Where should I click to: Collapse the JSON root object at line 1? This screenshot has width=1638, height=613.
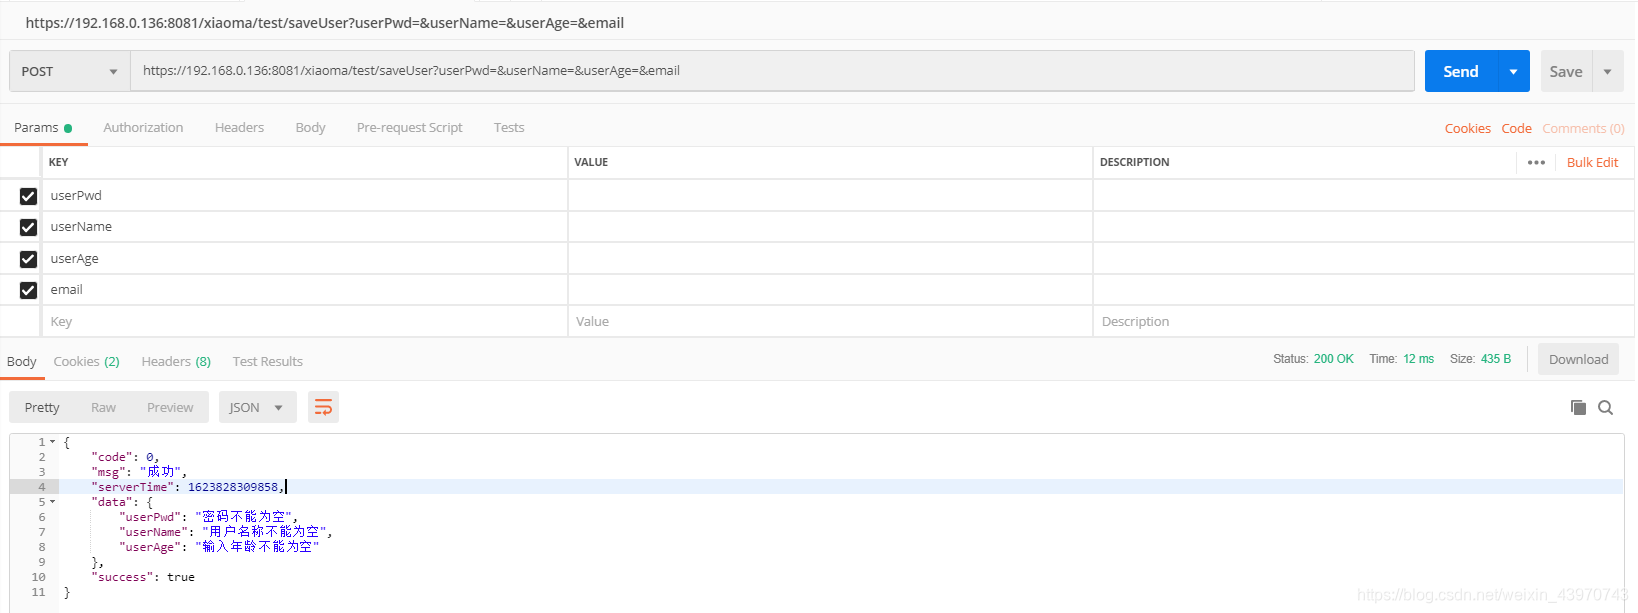click(53, 442)
